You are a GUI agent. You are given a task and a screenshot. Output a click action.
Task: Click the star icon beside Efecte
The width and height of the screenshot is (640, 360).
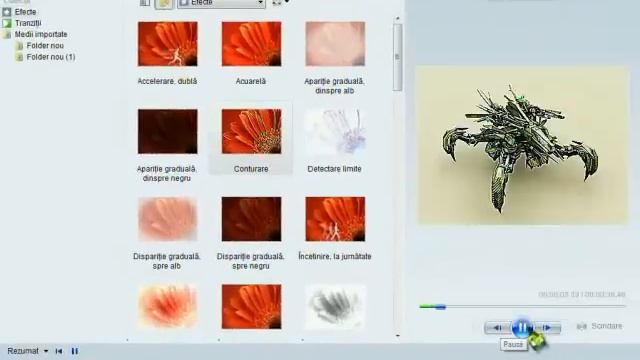click(7, 12)
